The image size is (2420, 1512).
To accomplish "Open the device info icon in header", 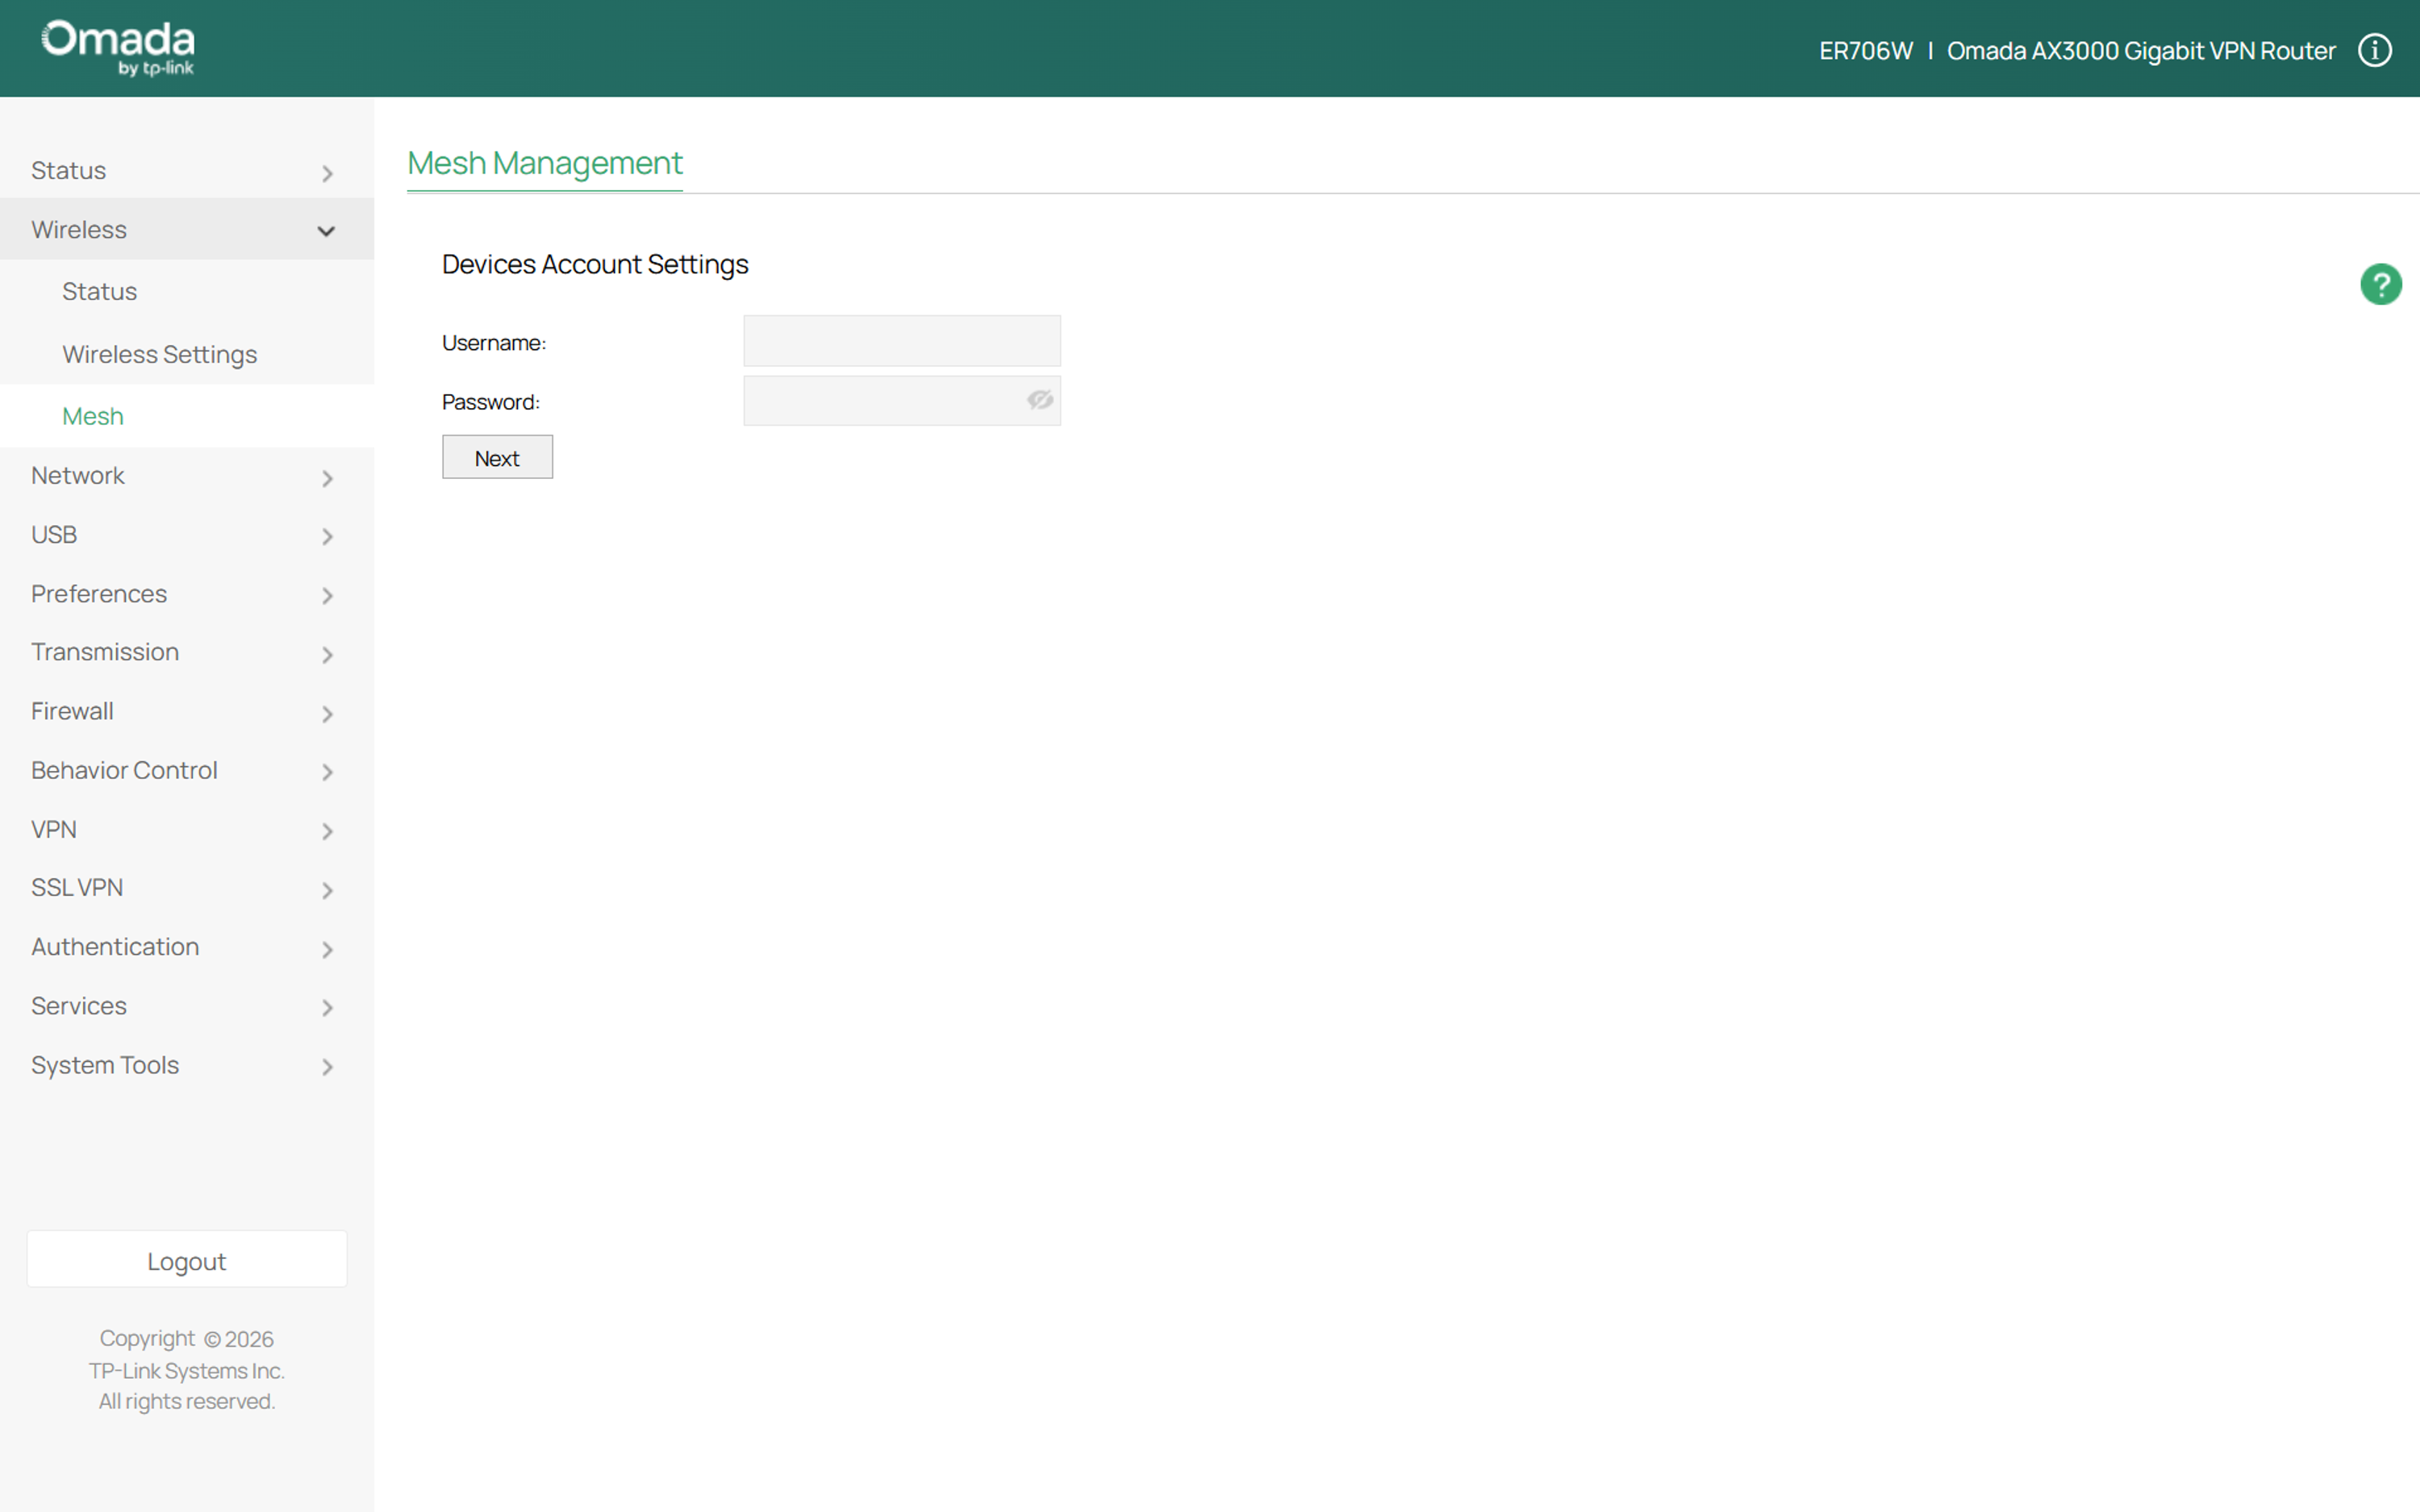I will [x=2374, y=50].
